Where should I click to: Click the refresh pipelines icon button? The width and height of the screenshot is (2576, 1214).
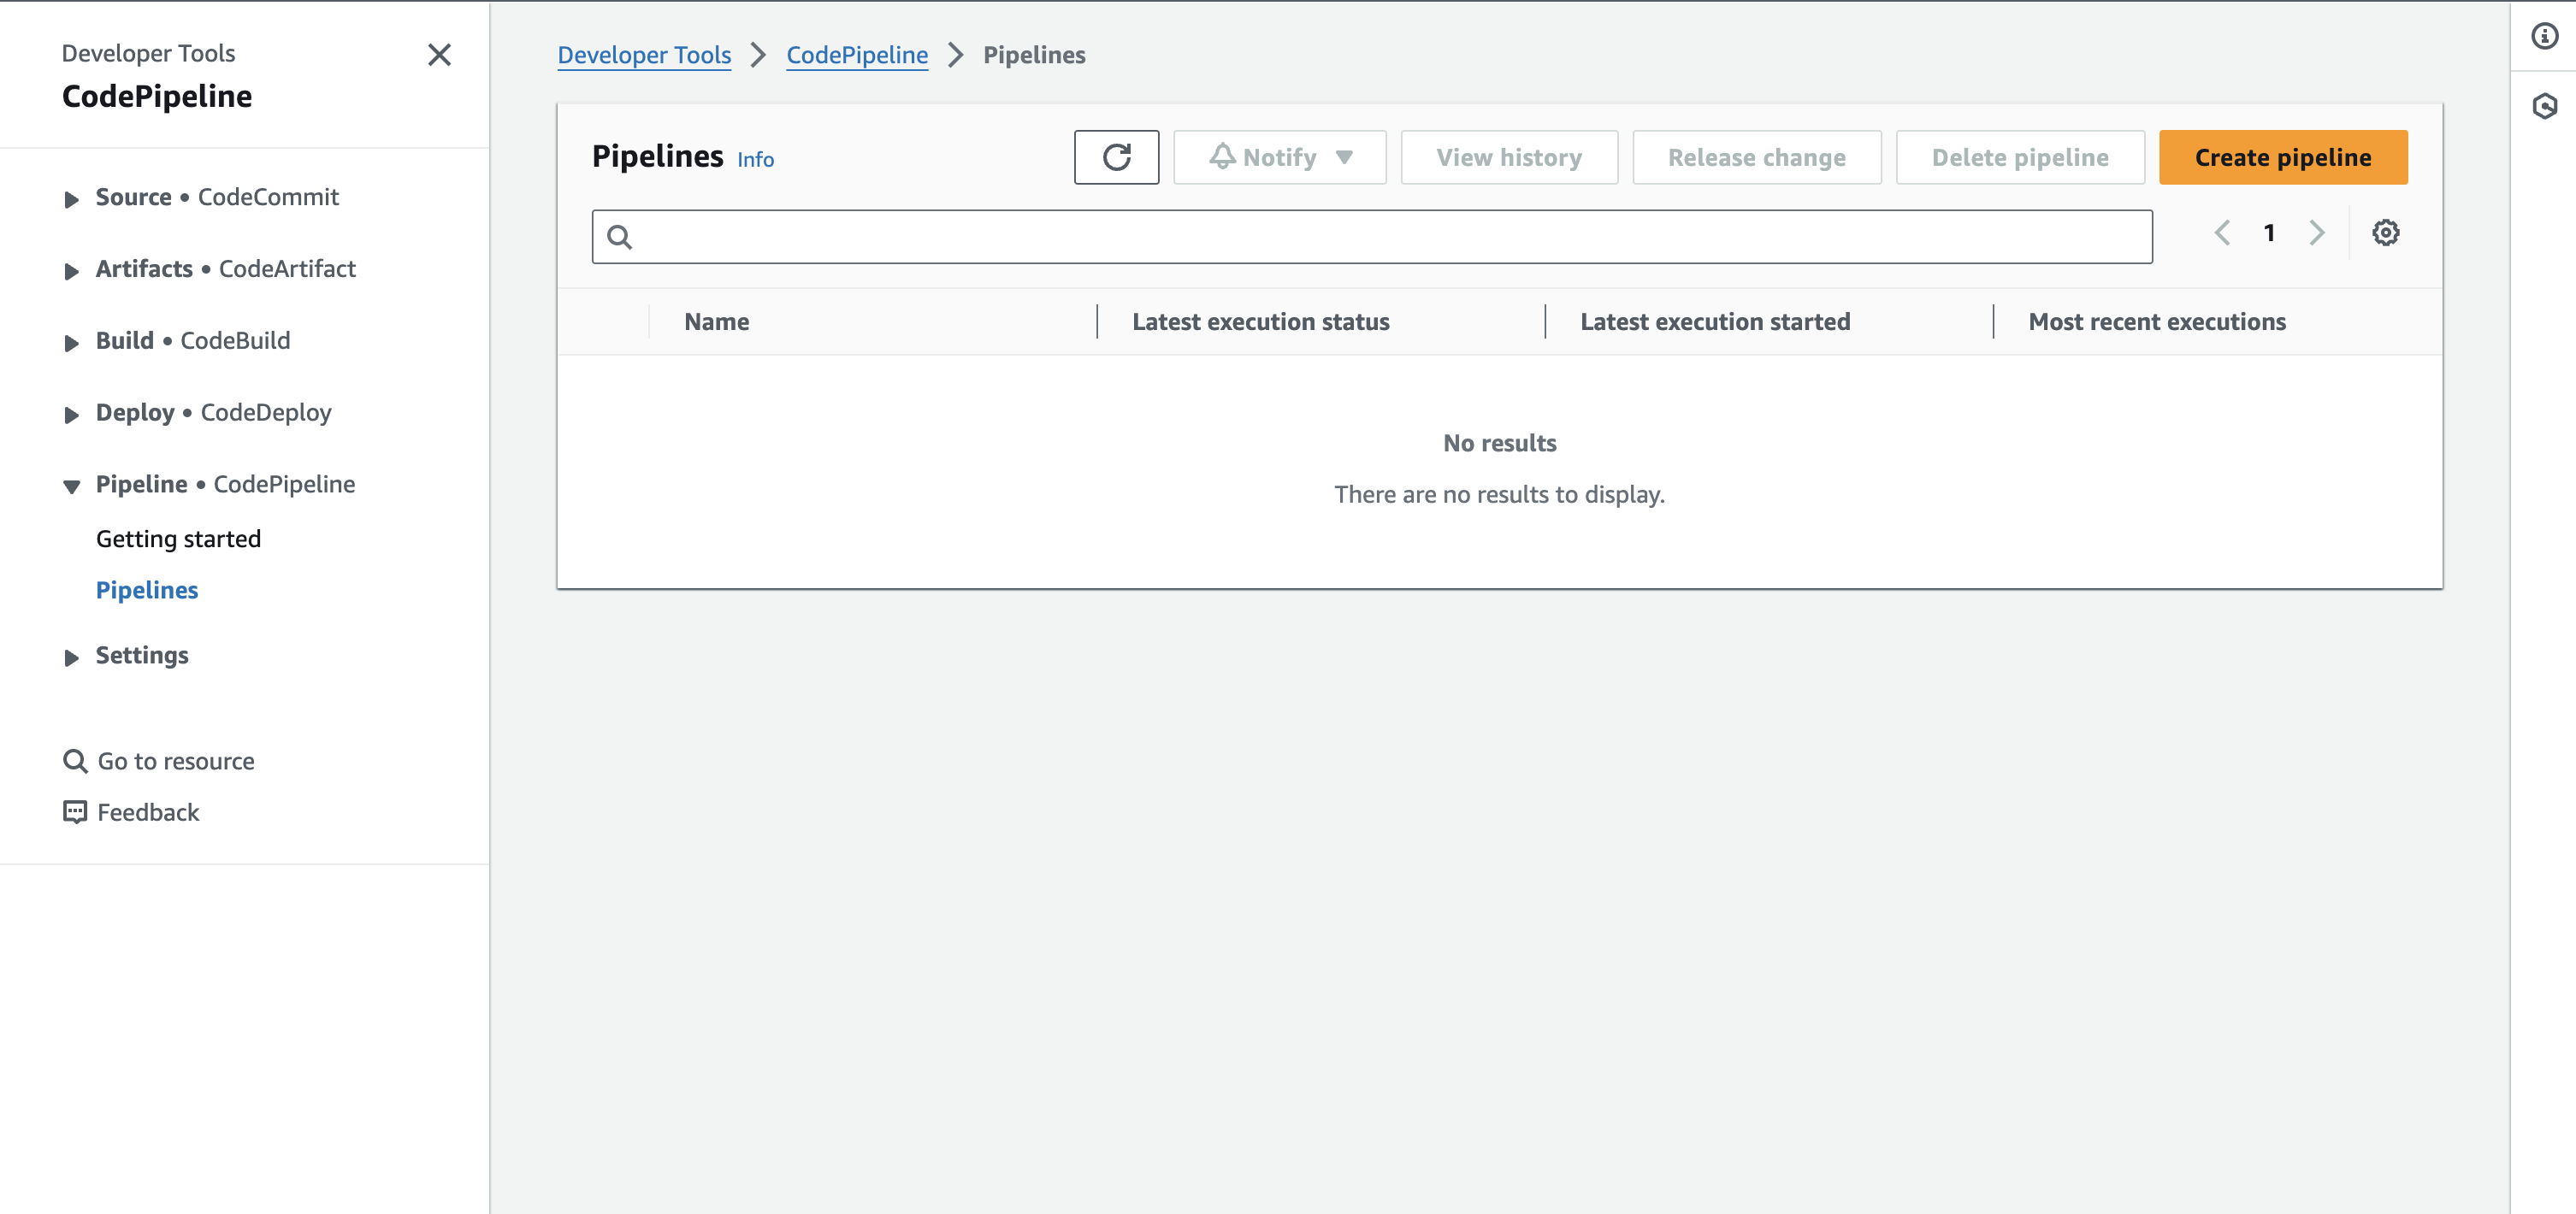click(x=1116, y=157)
